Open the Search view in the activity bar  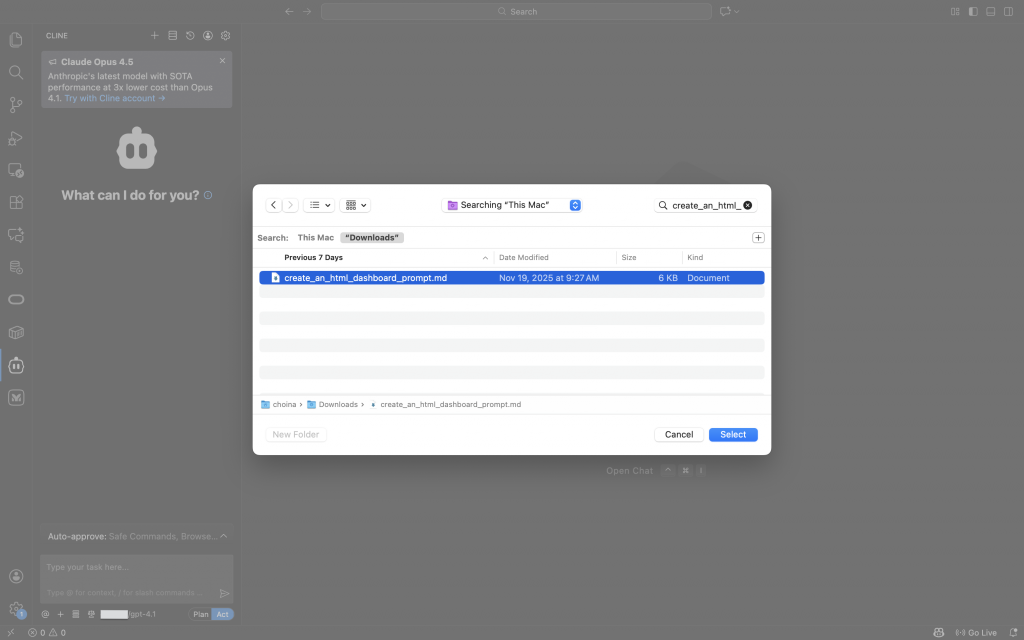point(15,72)
